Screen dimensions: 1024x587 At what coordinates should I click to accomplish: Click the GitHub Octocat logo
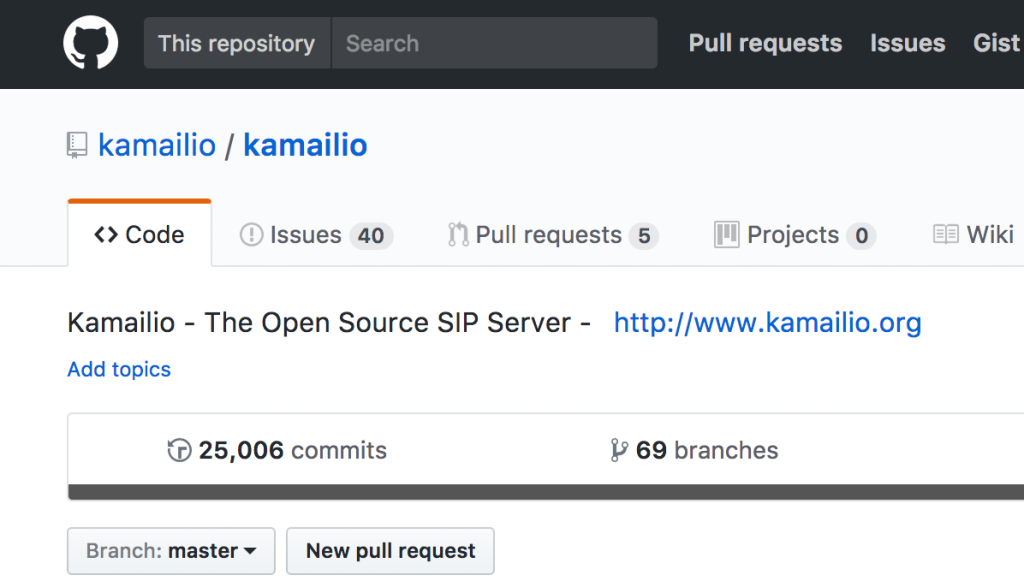[91, 42]
